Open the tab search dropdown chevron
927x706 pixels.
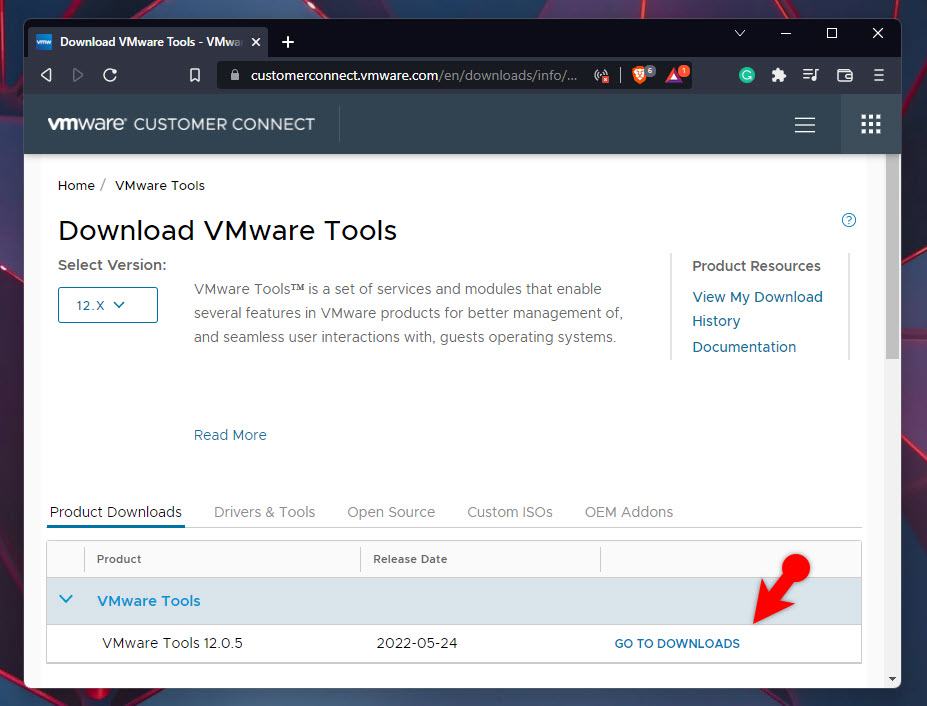pos(740,33)
